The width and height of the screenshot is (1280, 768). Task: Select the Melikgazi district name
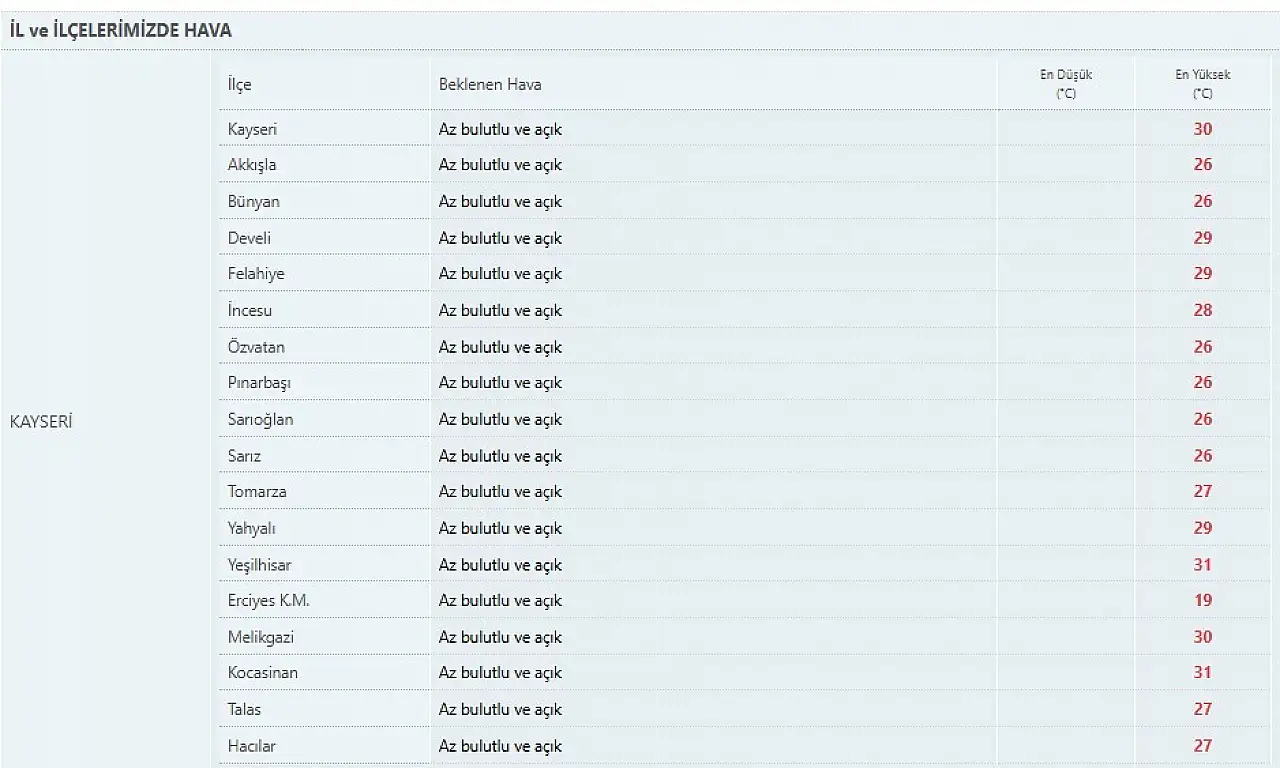[x=260, y=638]
